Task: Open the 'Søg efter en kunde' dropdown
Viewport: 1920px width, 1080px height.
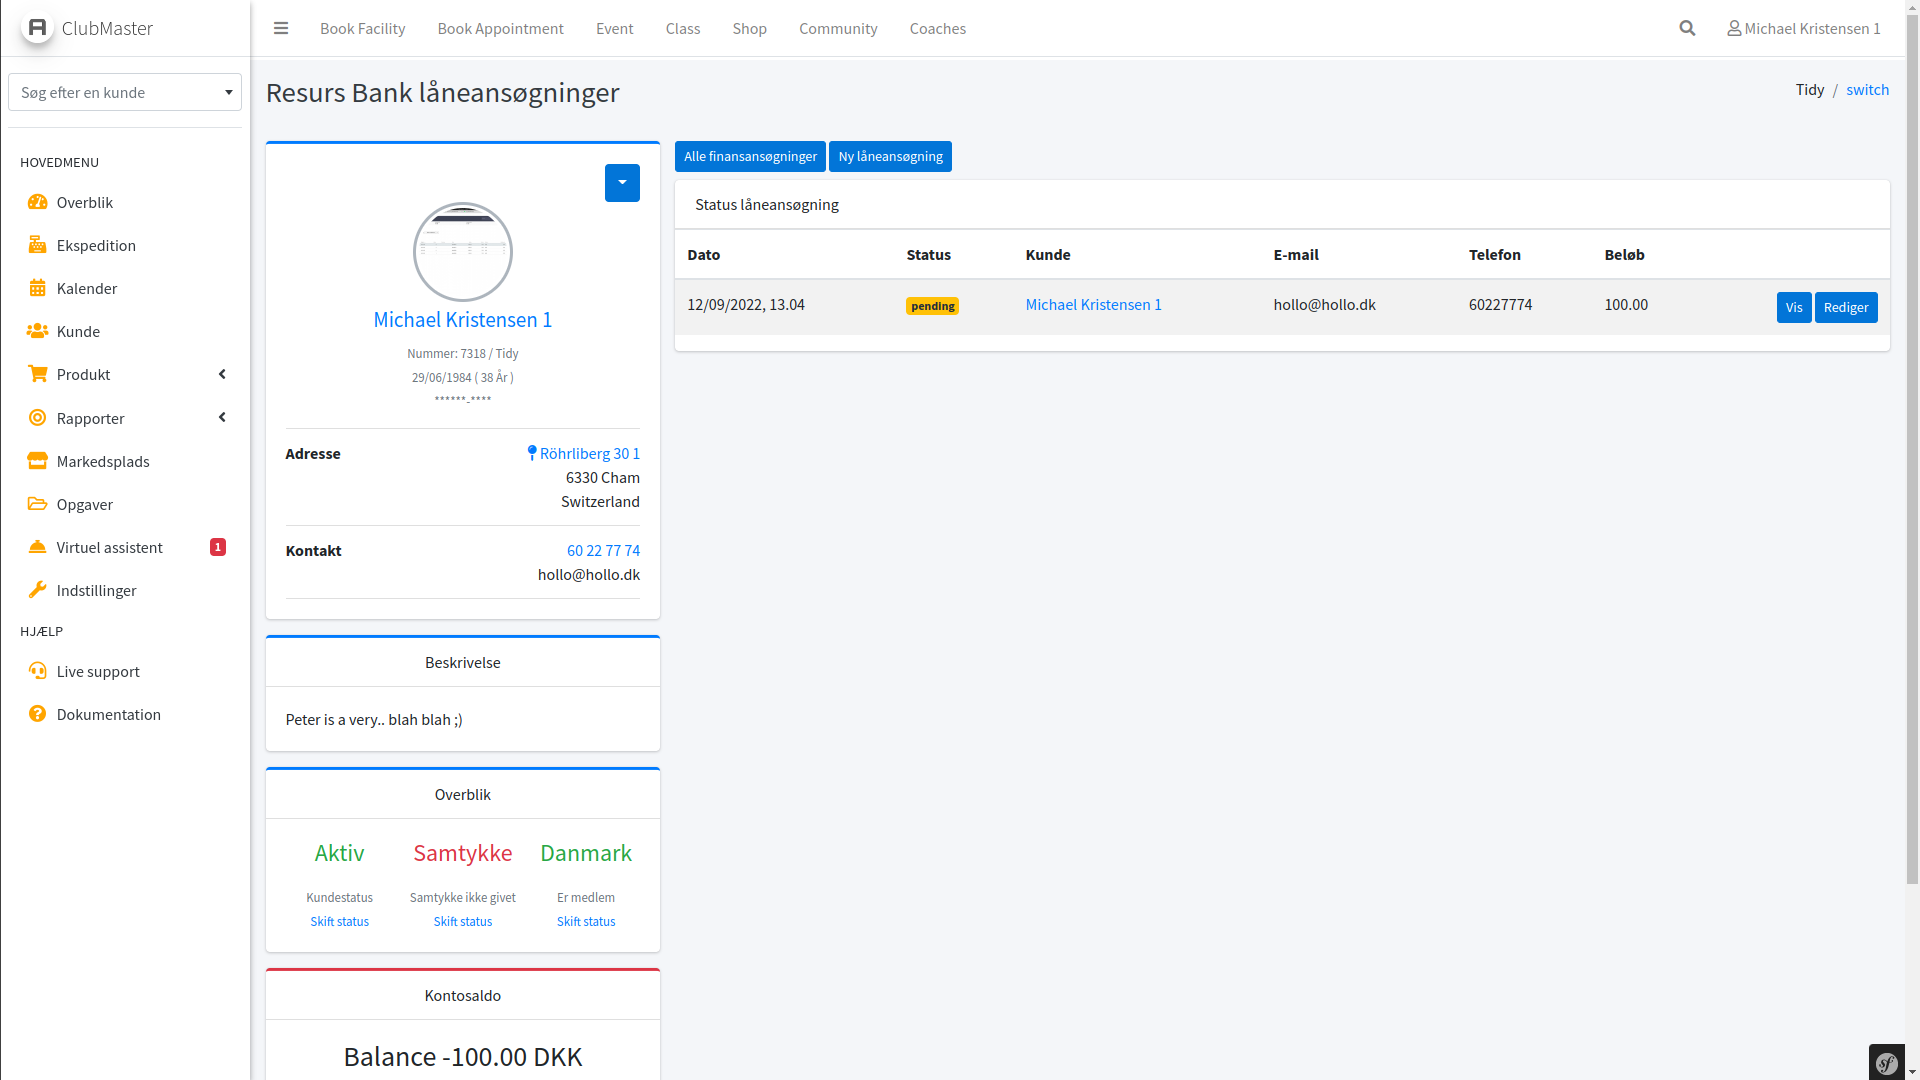Action: 125,92
